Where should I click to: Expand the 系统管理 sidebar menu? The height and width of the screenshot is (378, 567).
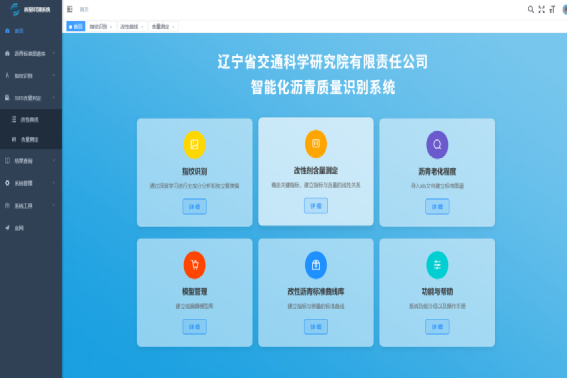point(31,183)
